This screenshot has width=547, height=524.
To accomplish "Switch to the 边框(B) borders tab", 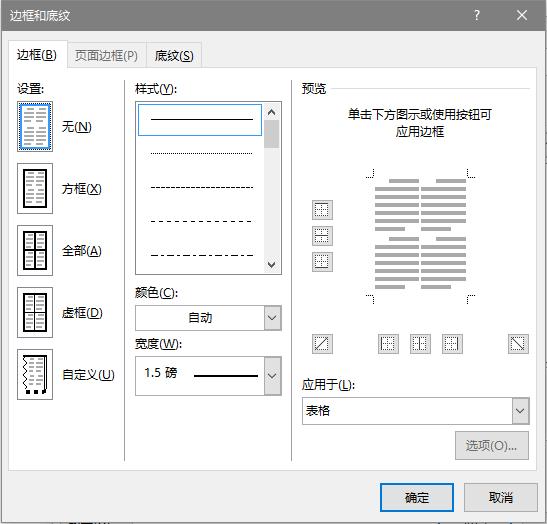I will [x=37, y=55].
